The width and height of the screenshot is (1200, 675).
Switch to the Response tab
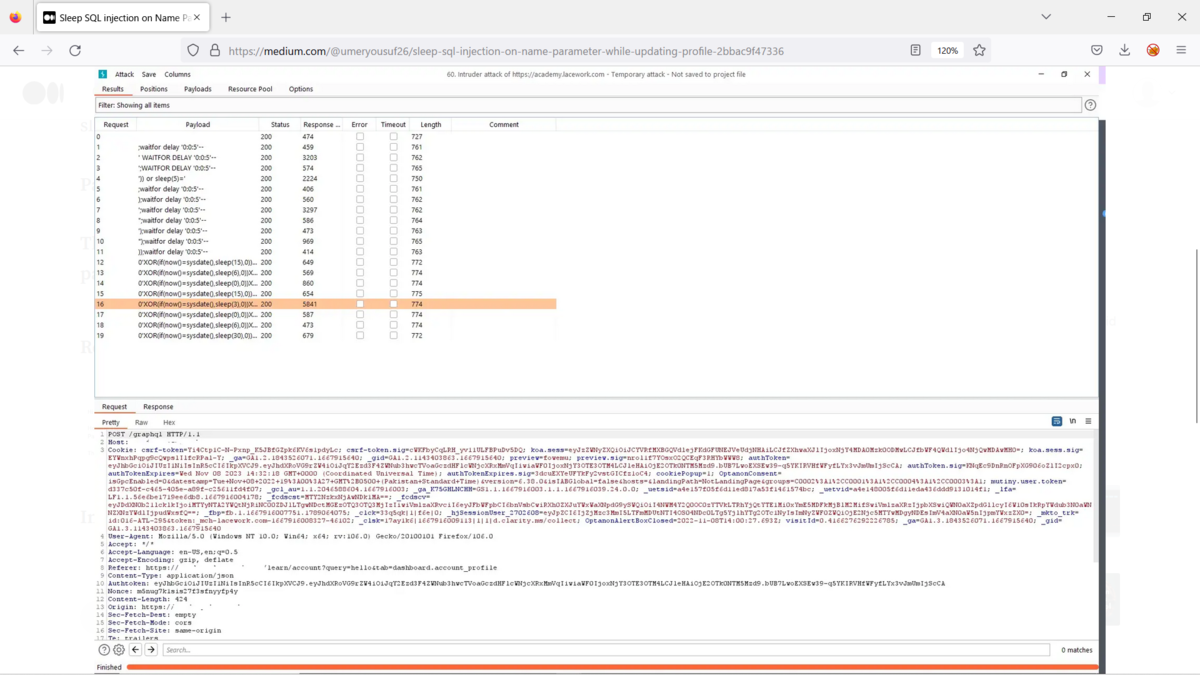click(x=158, y=407)
